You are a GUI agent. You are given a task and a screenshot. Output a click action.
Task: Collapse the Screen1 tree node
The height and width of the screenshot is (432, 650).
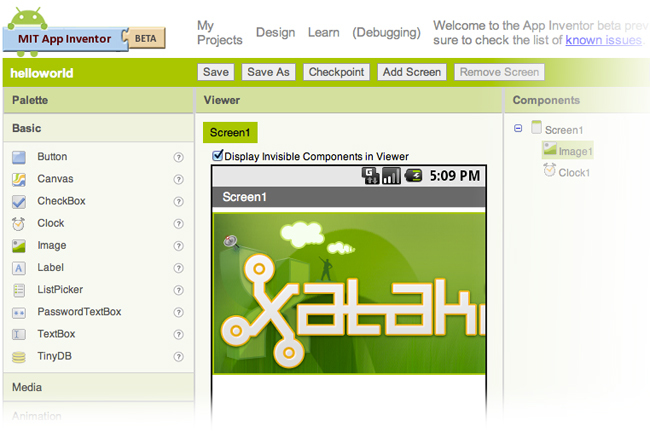pyautogui.click(x=518, y=129)
